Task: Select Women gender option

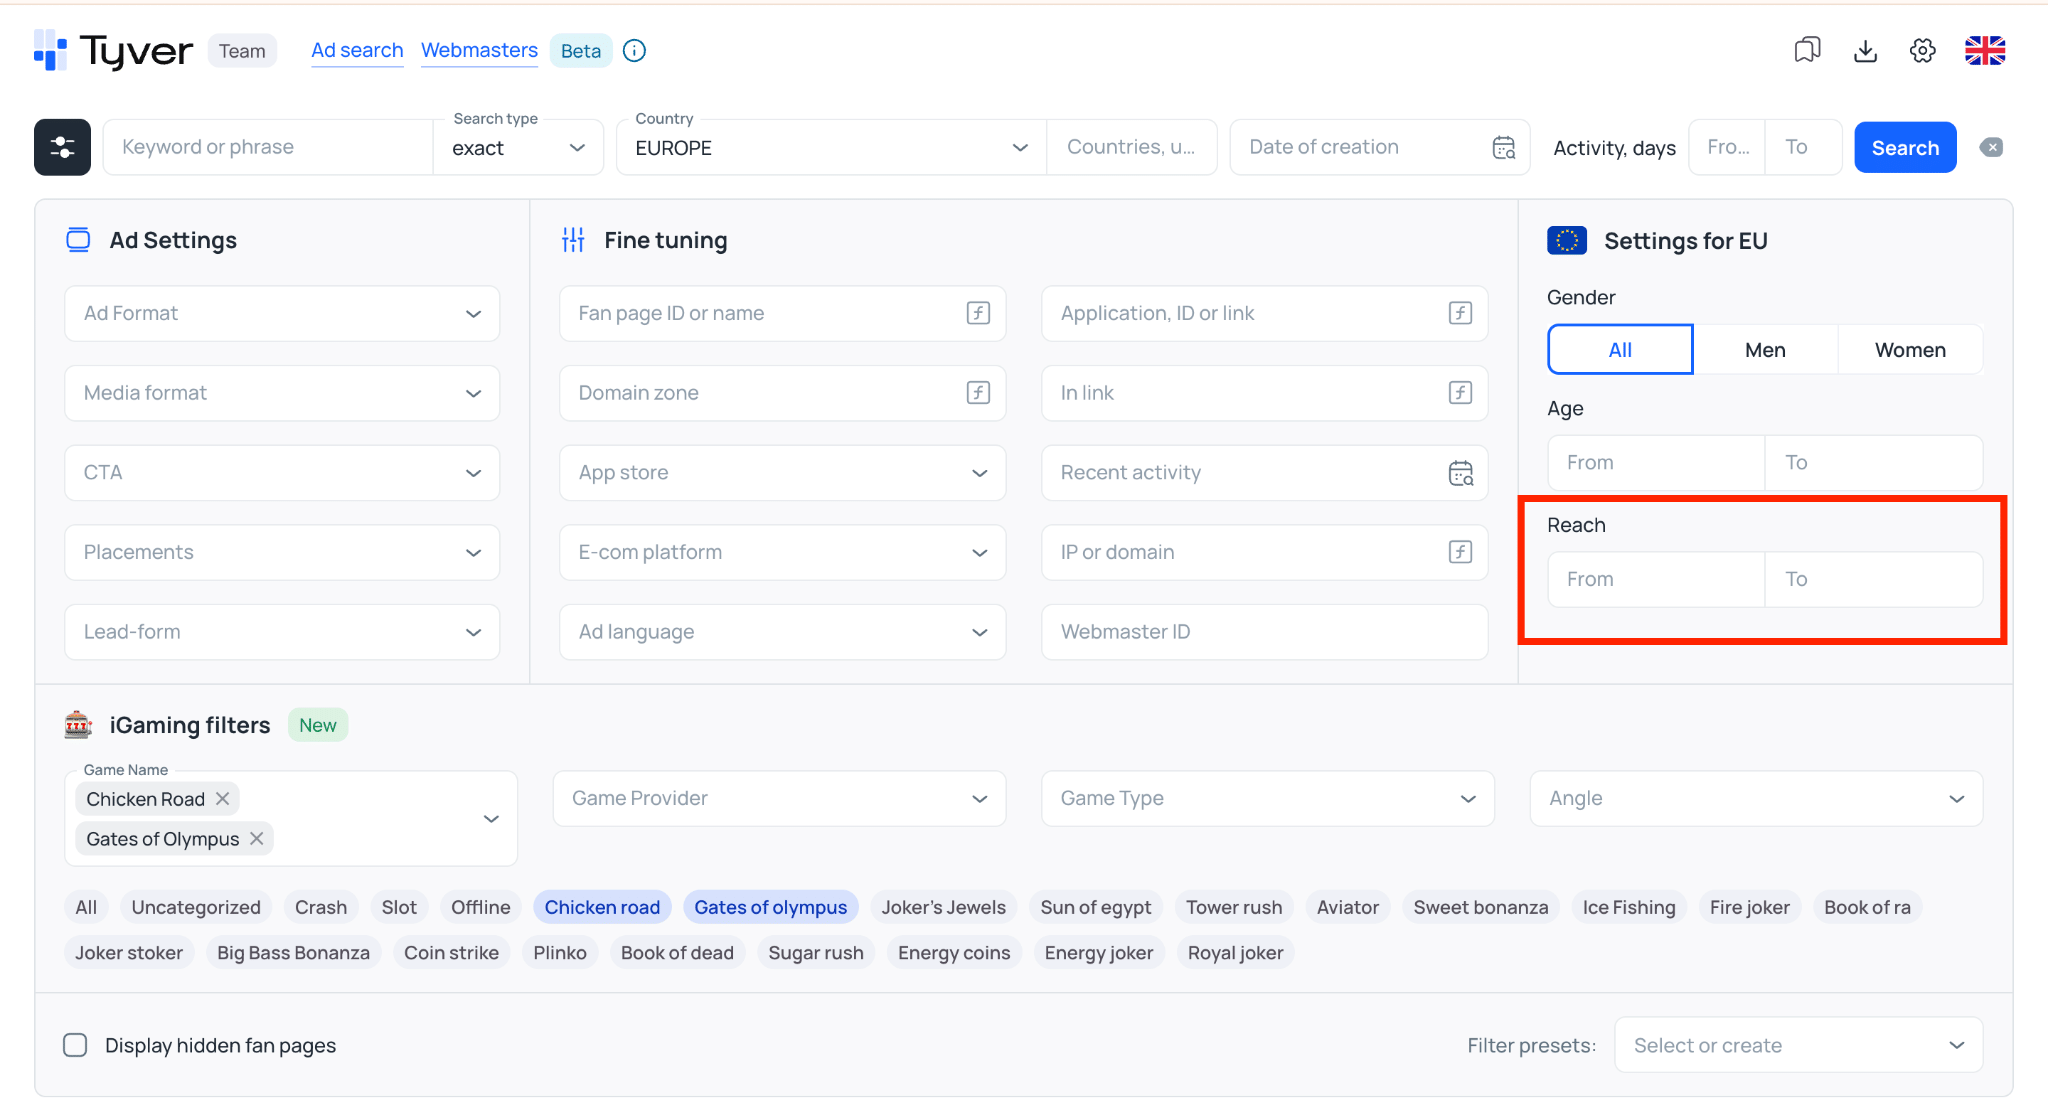Action: tap(1910, 349)
